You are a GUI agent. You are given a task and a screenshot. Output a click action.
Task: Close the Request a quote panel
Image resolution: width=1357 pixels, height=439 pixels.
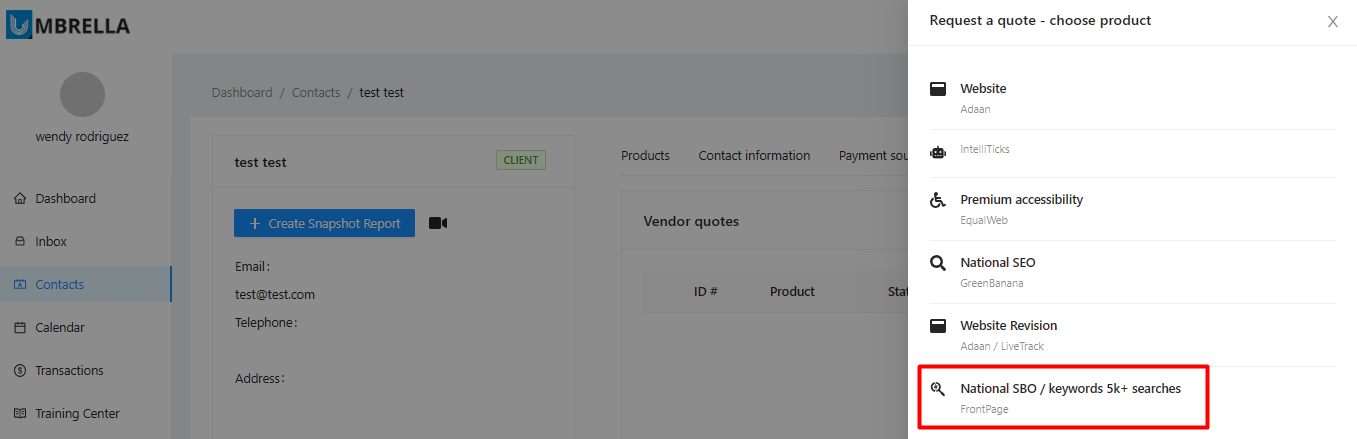(1332, 21)
